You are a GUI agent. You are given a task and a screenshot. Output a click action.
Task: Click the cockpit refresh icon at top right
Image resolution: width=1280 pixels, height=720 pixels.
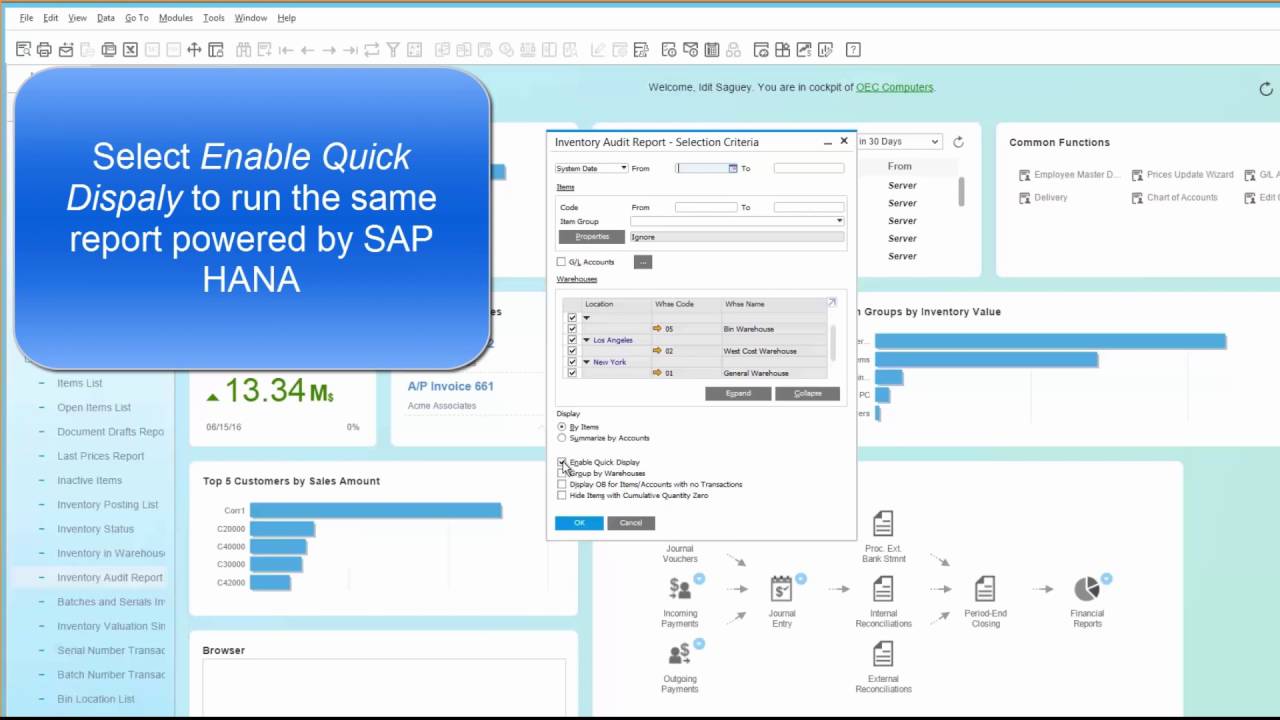(x=1266, y=89)
